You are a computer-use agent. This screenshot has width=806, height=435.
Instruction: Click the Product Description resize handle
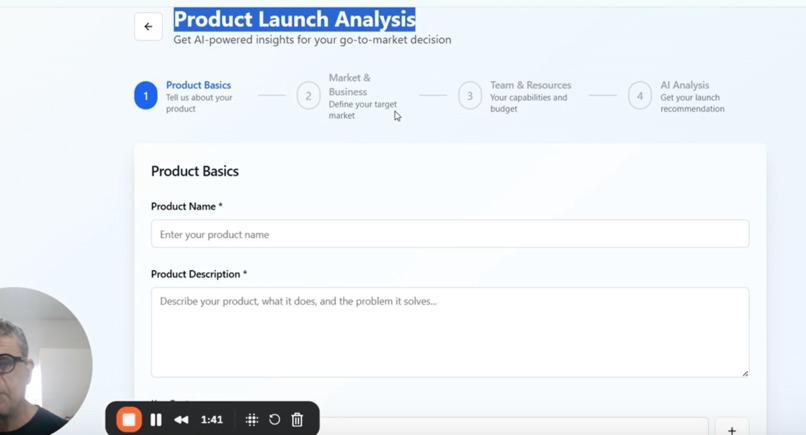click(745, 373)
